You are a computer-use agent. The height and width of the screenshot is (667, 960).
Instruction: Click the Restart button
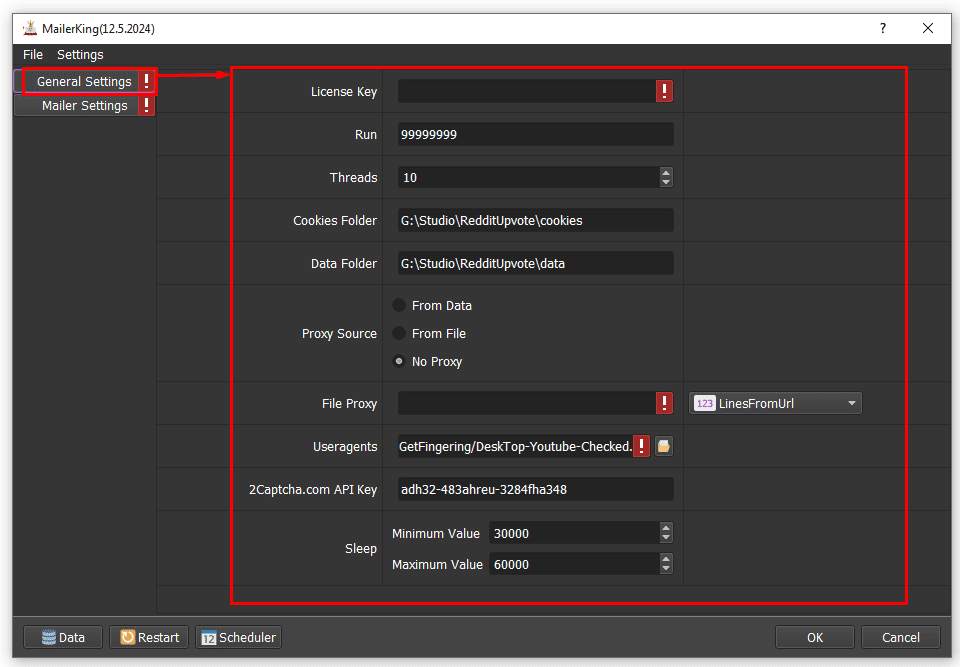click(149, 637)
